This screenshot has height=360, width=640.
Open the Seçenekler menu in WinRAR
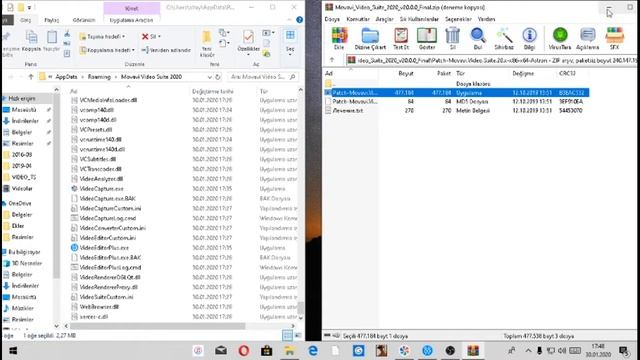tap(458, 19)
